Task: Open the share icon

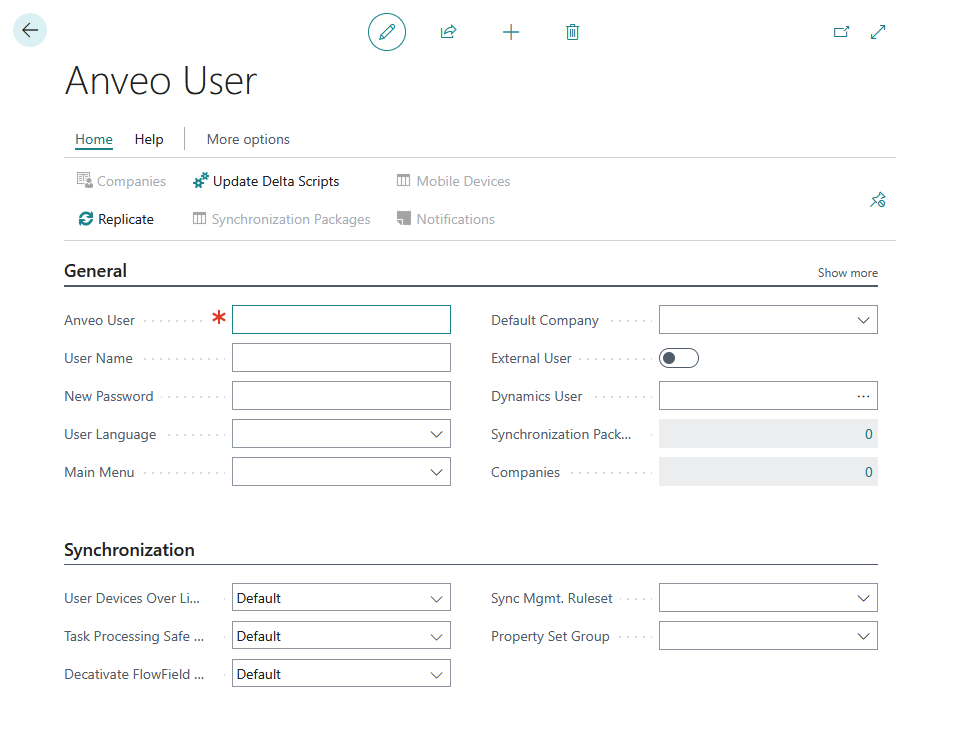Action: coord(448,32)
